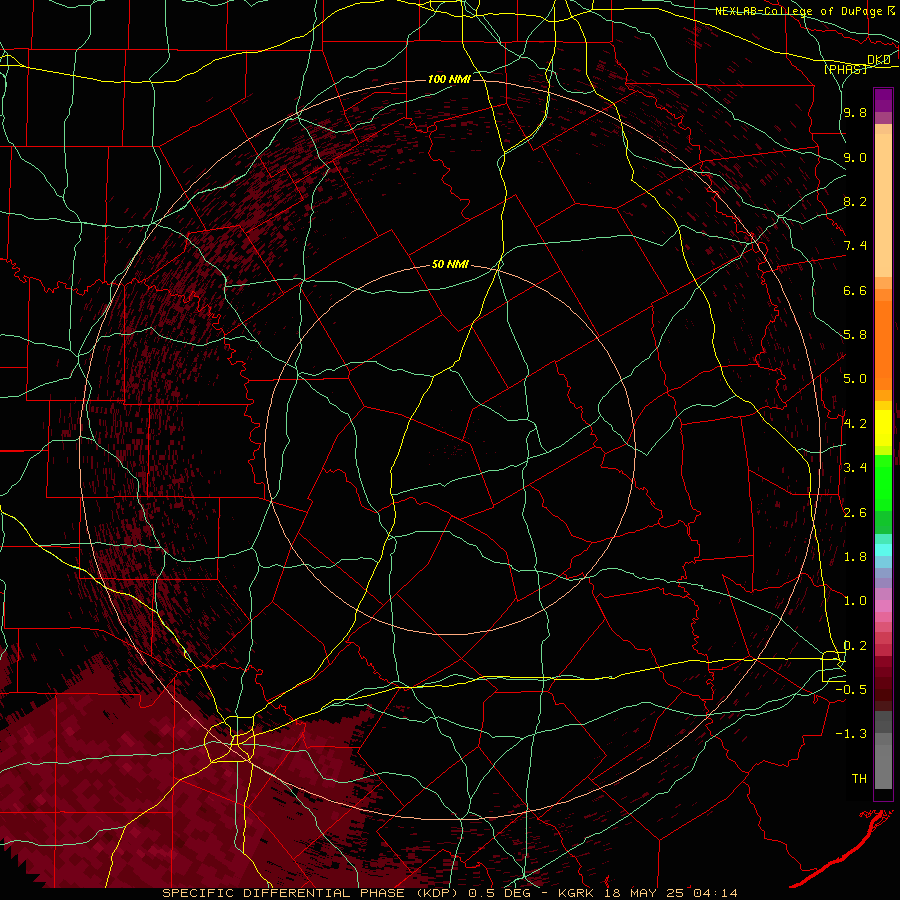This screenshot has width=900, height=900.
Task: Click the TH threshold label
Action: click(x=859, y=779)
